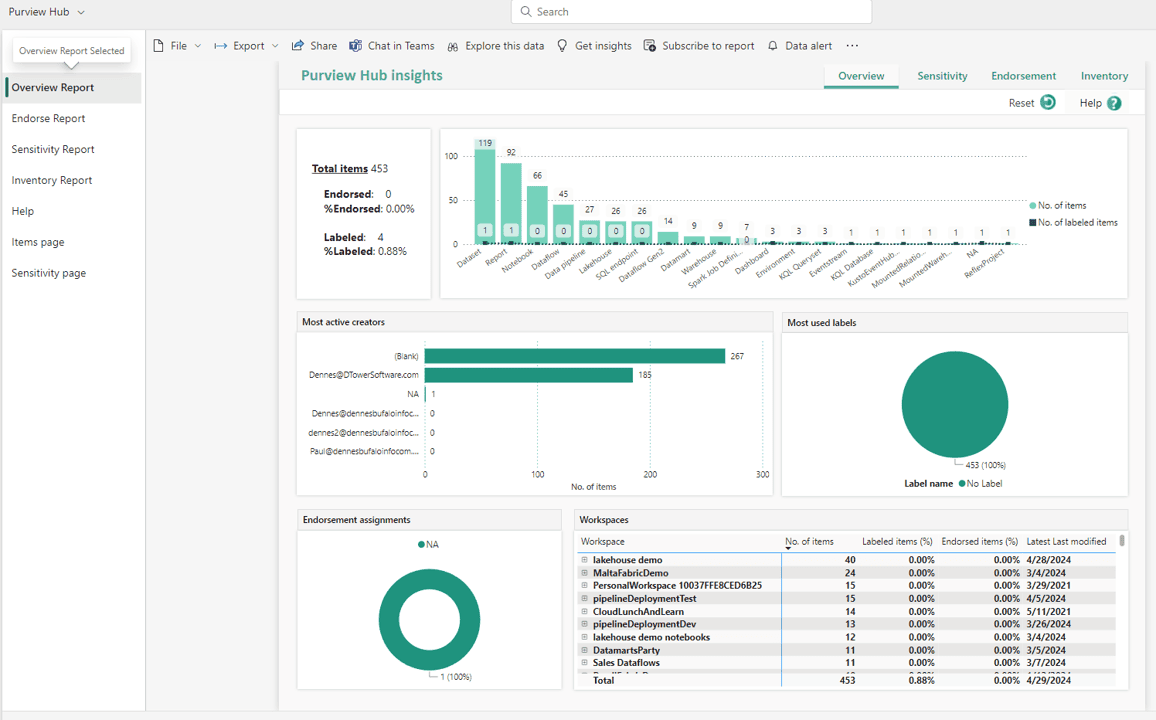Expand the lakehouse demo workspace row
Screen dimensions: 1156x720
(585, 559)
